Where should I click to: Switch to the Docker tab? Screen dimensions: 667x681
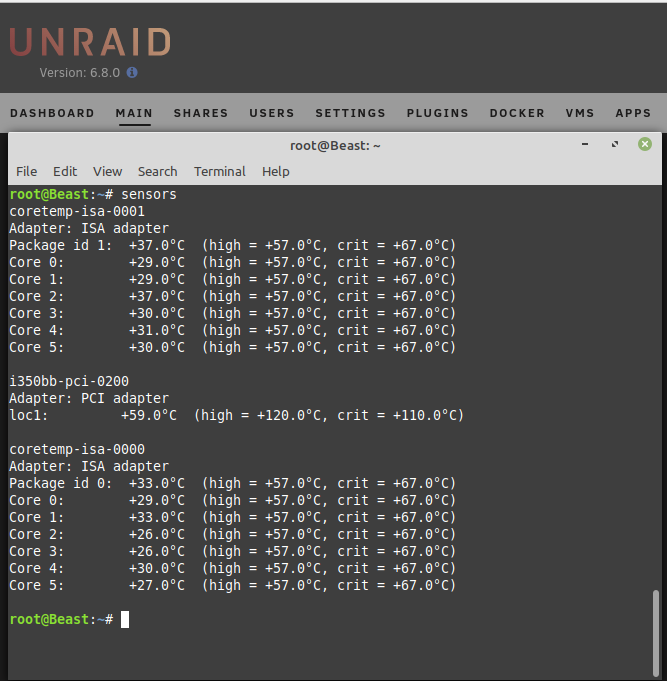(x=517, y=113)
